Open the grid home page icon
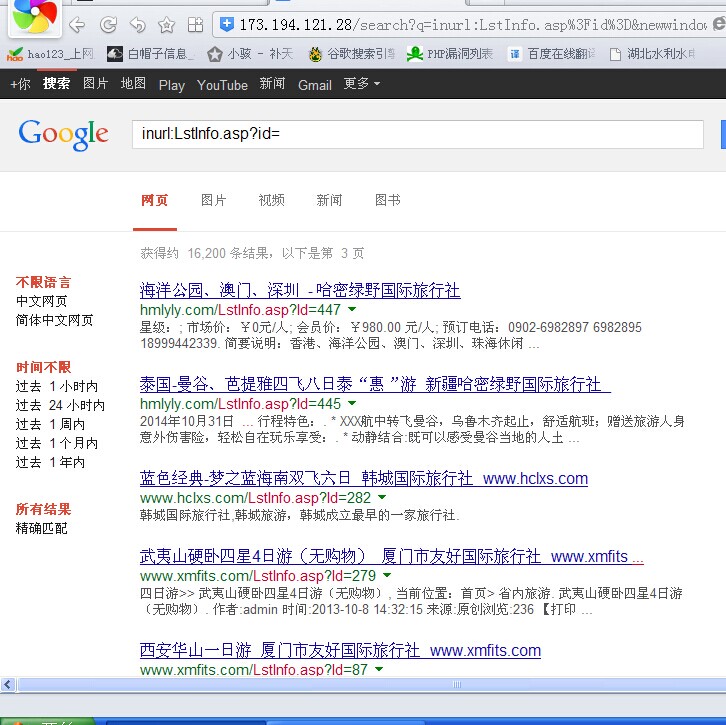This screenshot has height=725, width=726. tap(195, 25)
